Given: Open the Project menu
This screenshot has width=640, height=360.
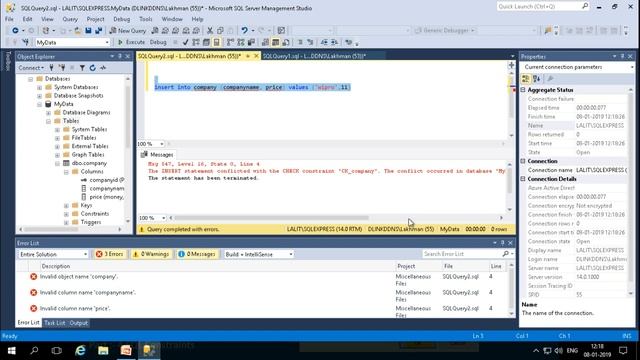Looking at the screenshot, I should [95, 19].
